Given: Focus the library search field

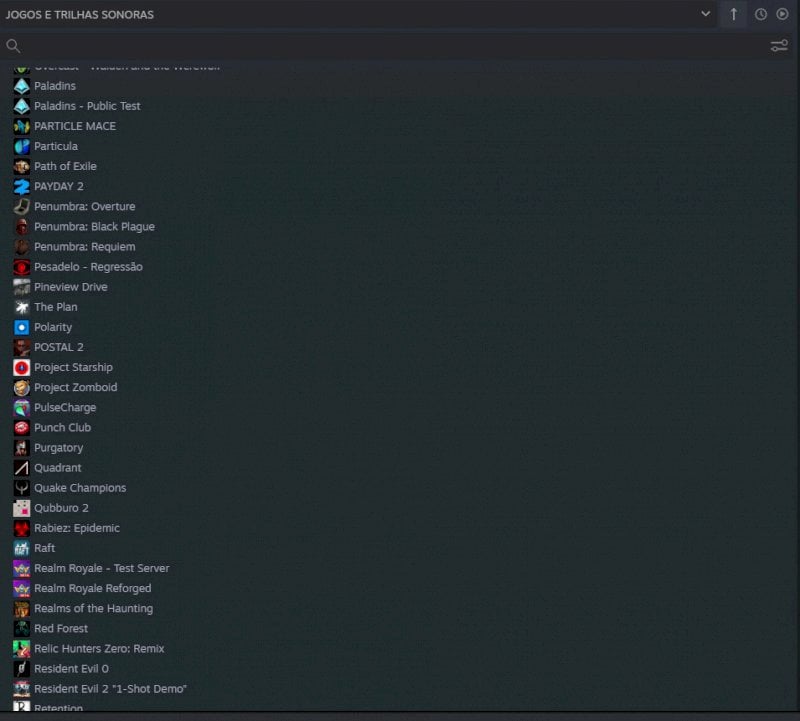Looking at the screenshot, I should [x=388, y=46].
